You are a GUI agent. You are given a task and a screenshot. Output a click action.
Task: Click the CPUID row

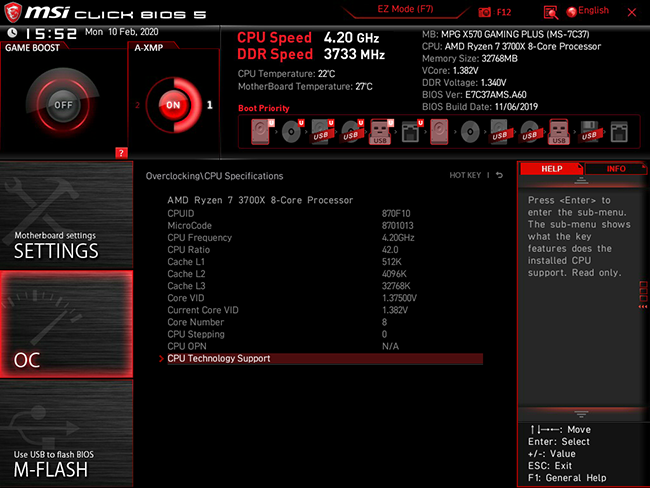pos(325,214)
